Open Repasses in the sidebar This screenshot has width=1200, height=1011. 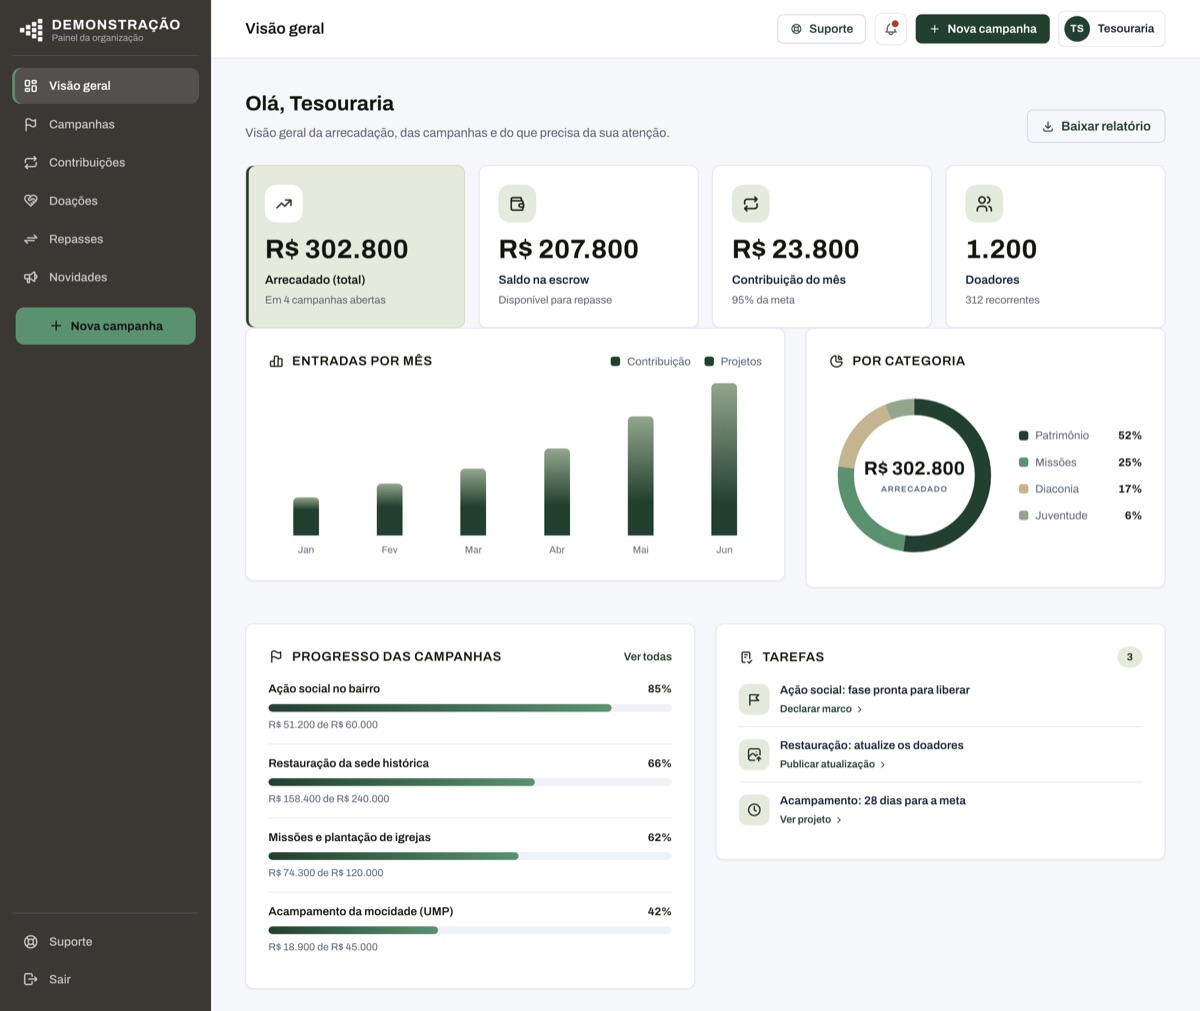(106, 239)
